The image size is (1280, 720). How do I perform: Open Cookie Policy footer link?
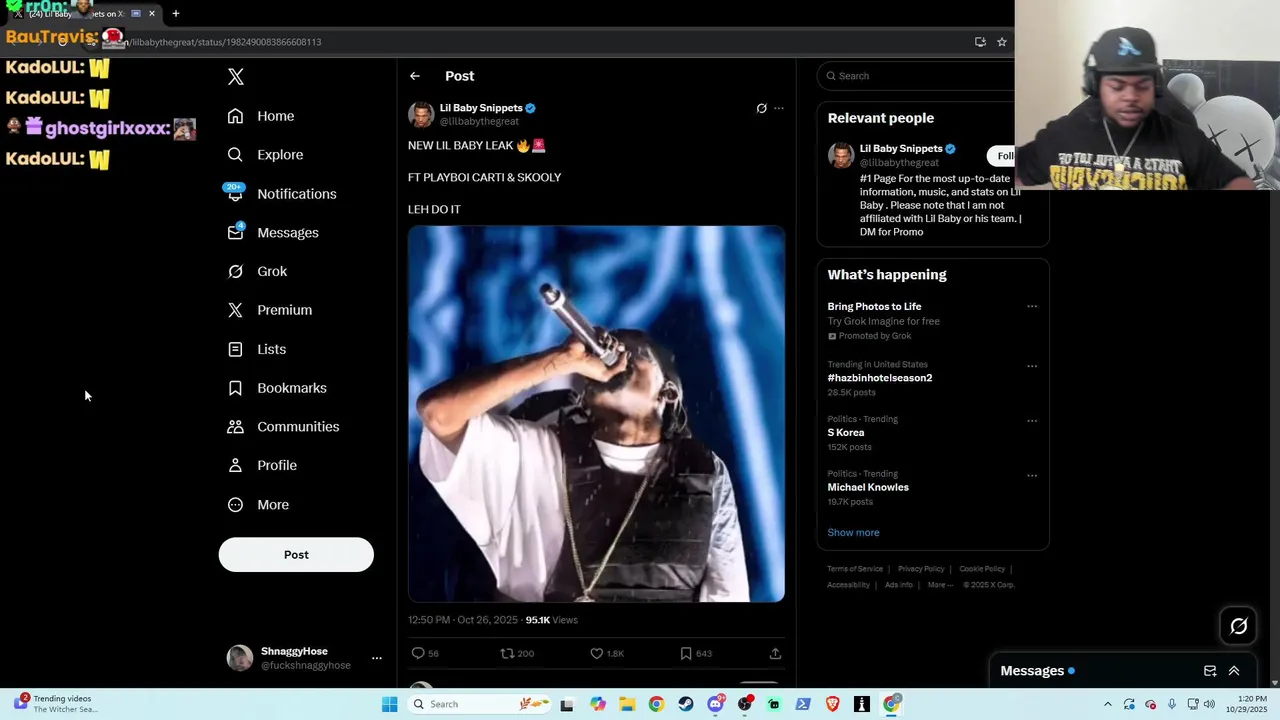pyautogui.click(x=982, y=569)
